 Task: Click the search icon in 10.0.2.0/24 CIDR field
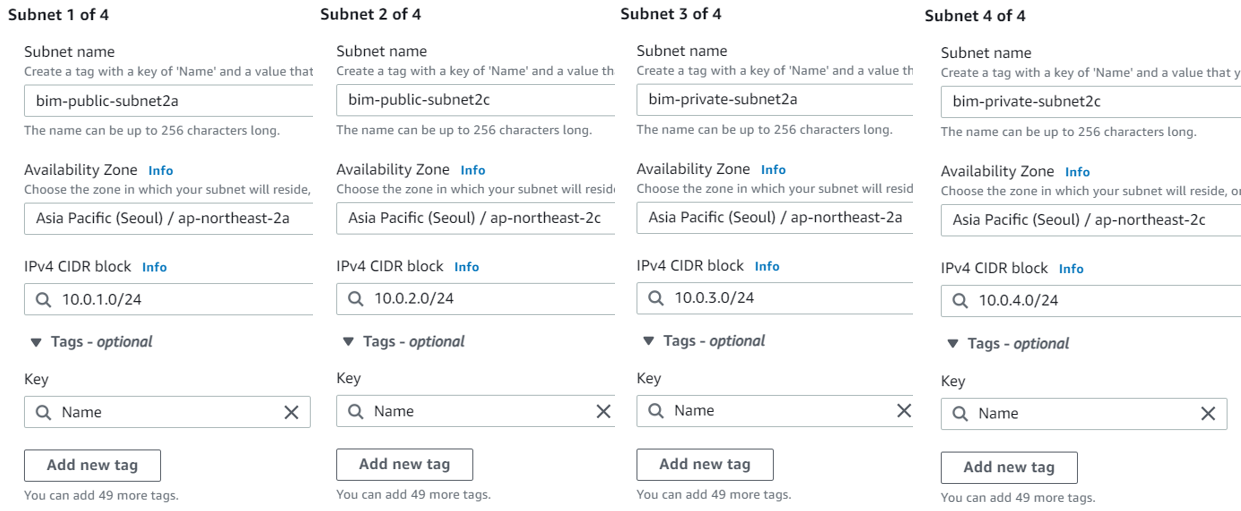[356, 298]
